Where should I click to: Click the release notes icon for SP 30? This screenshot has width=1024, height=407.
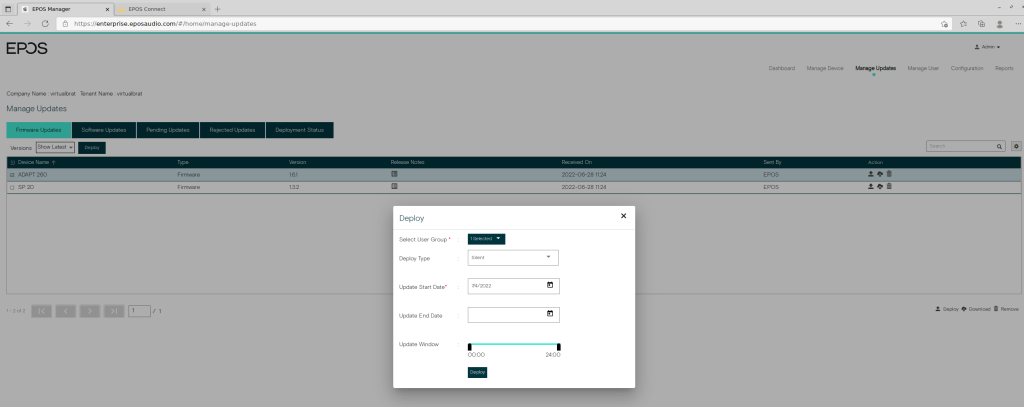point(394,186)
